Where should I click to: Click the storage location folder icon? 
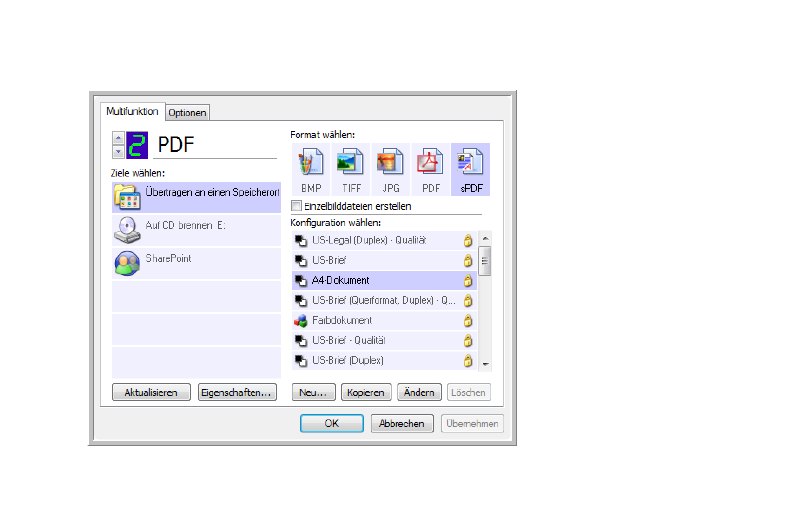tap(127, 197)
